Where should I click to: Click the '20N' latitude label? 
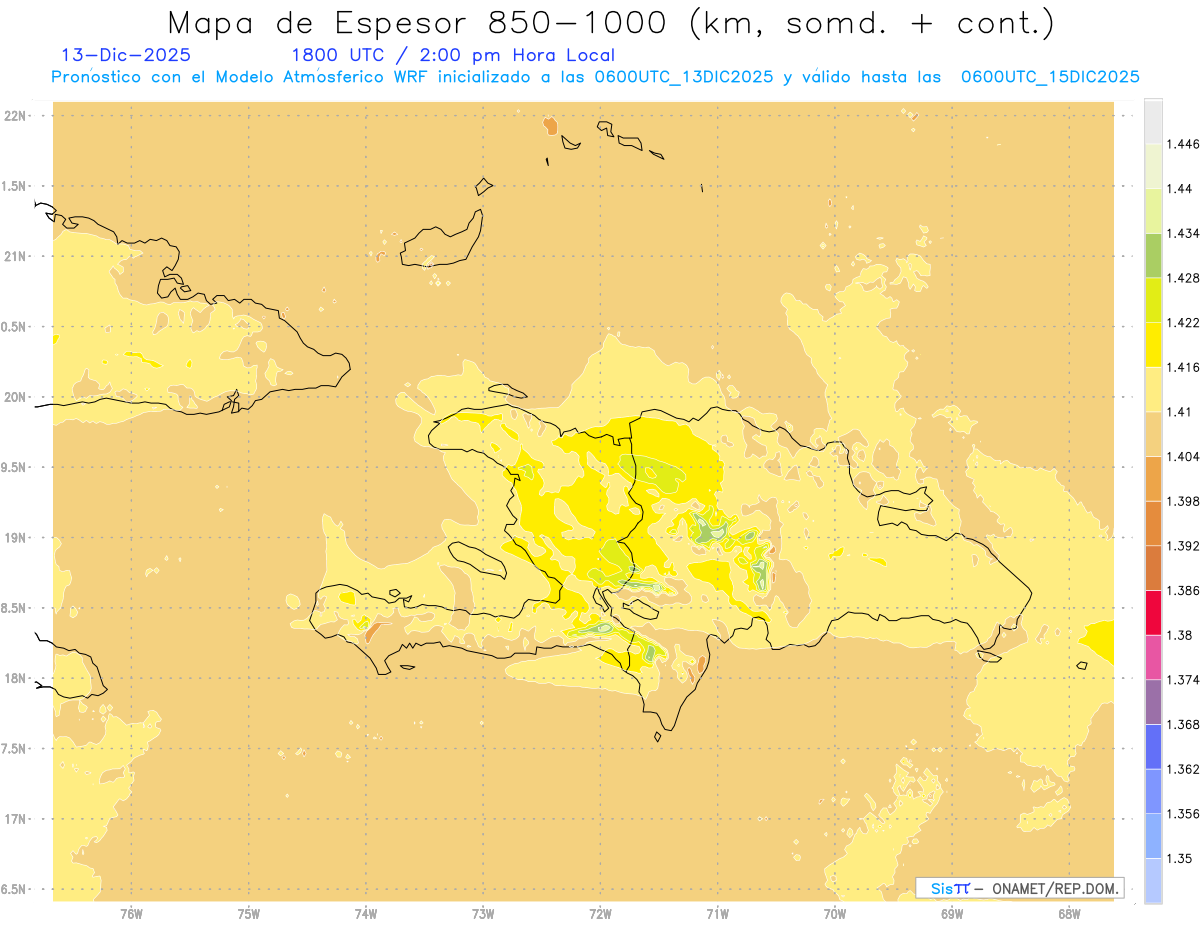[15, 397]
